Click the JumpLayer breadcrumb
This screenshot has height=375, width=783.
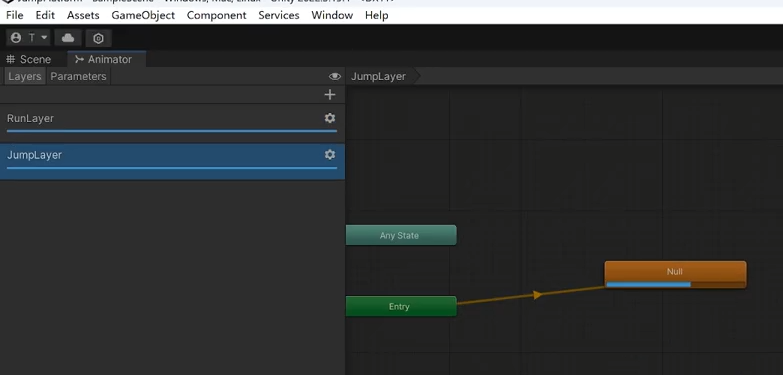pyautogui.click(x=378, y=76)
